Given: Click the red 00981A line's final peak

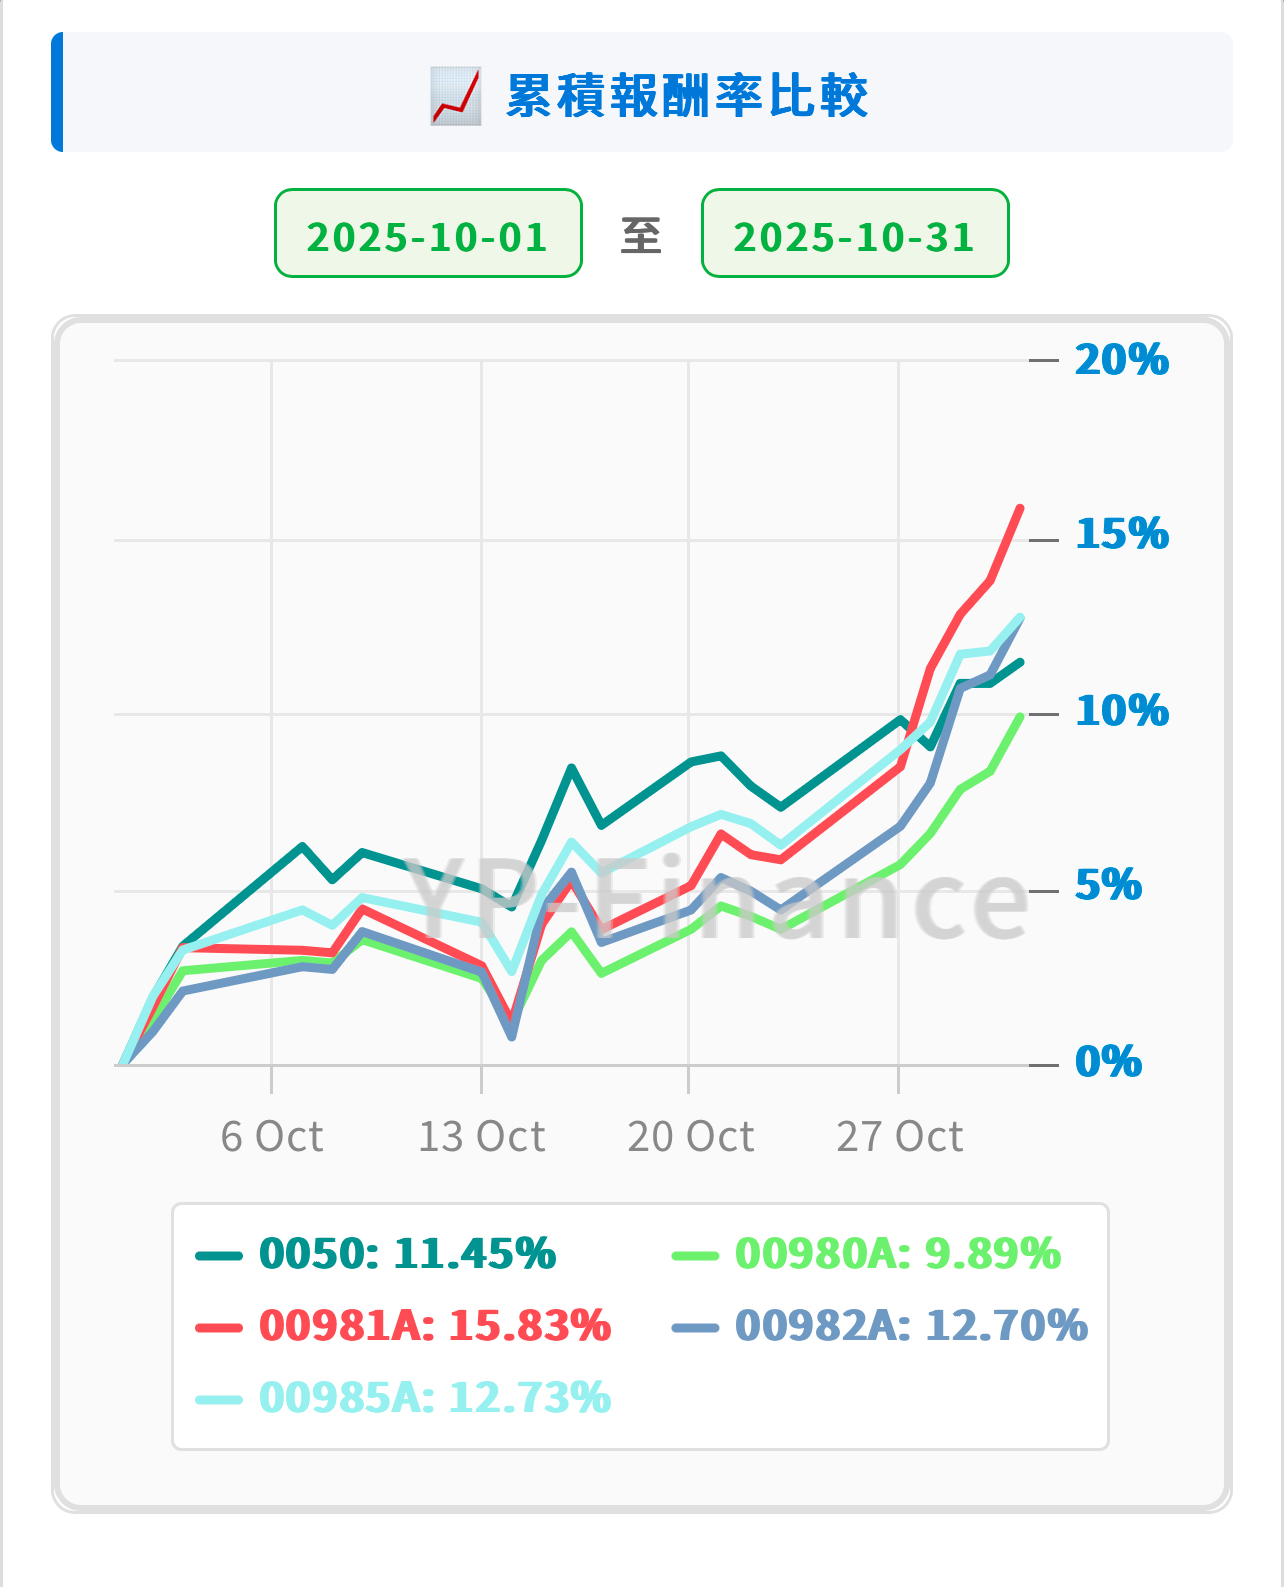Looking at the screenshot, I should click(x=1020, y=509).
